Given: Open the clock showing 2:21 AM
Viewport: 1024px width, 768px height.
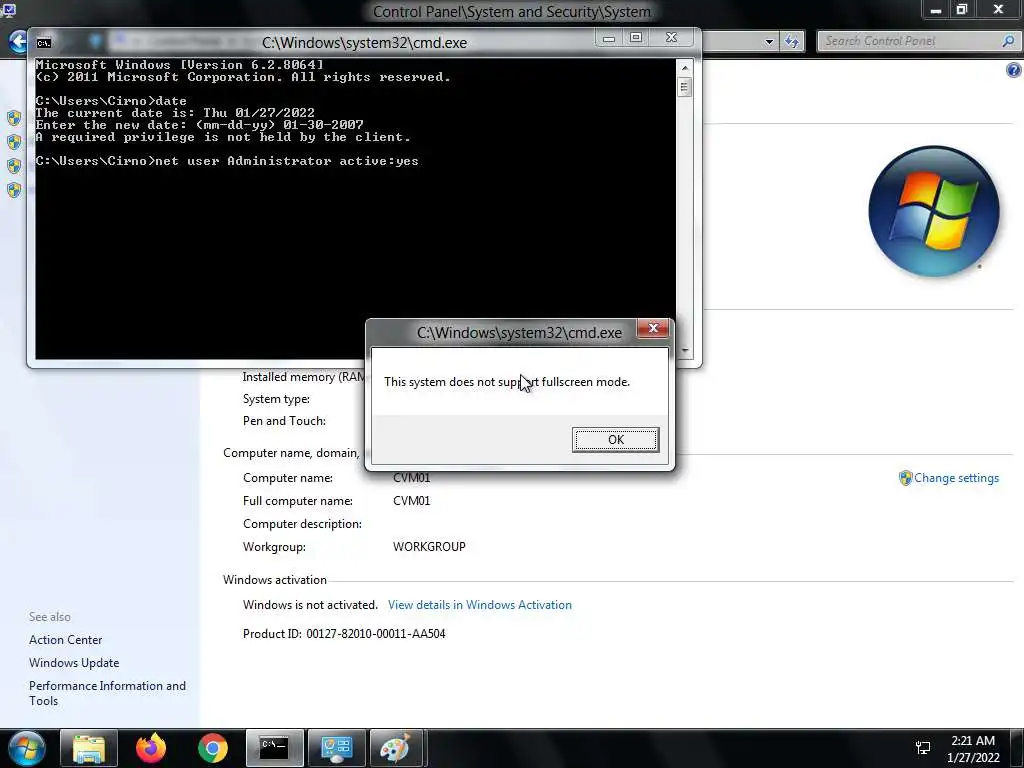Looking at the screenshot, I should (973, 749).
